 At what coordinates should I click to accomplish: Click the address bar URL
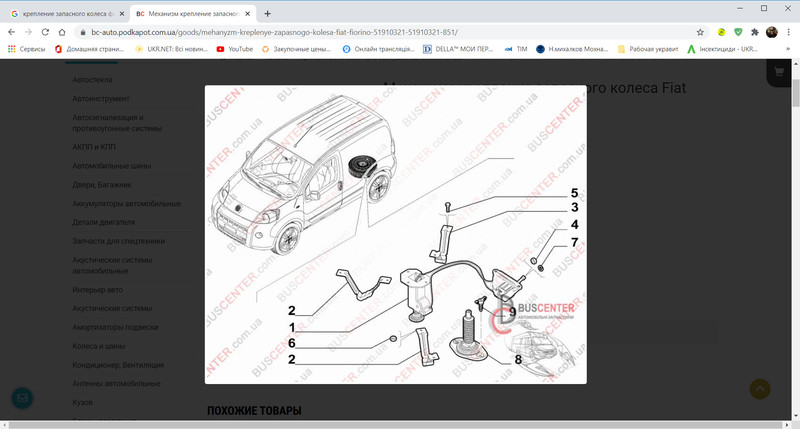[x=274, y=32]
